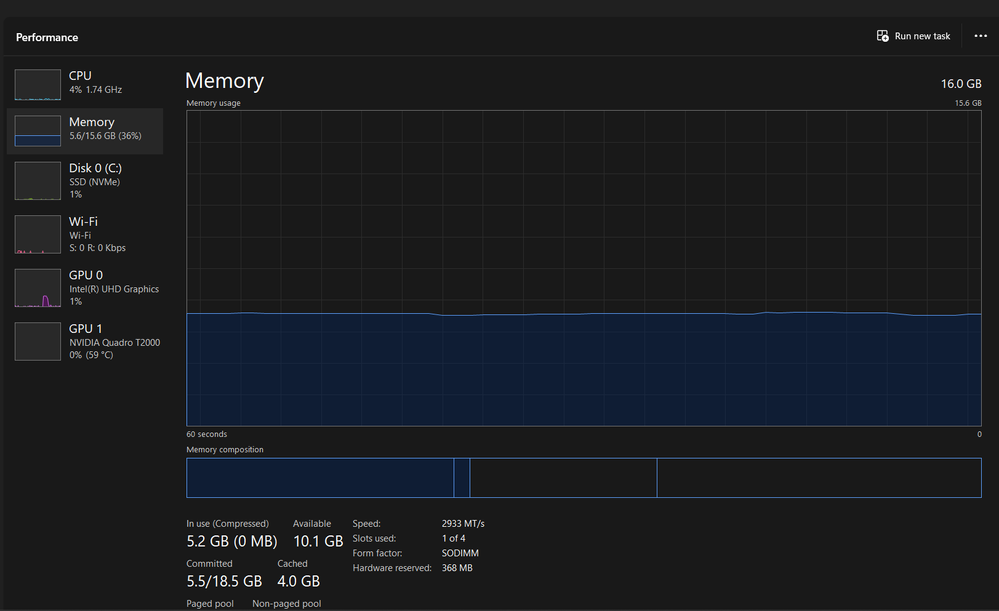The image size is (999, 611).
Task: Click the Memory title heading
Action: pos(224,81)
